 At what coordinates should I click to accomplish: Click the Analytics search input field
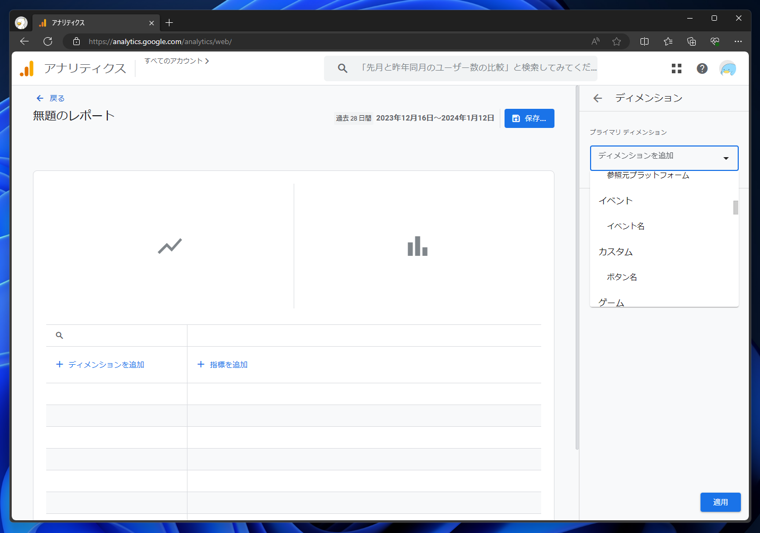point(460,68)
